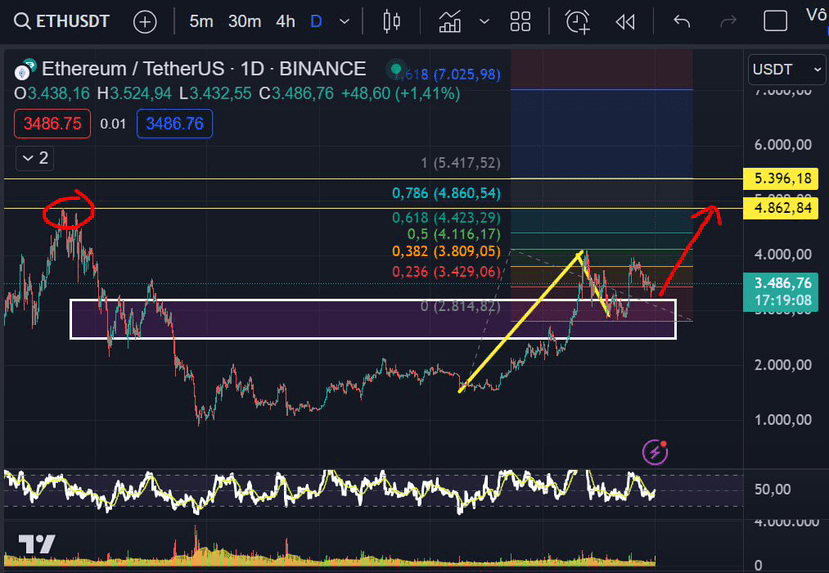Click the closing value C3.486,76
Screen dimensions: 829x573
(x=297, y=94)
